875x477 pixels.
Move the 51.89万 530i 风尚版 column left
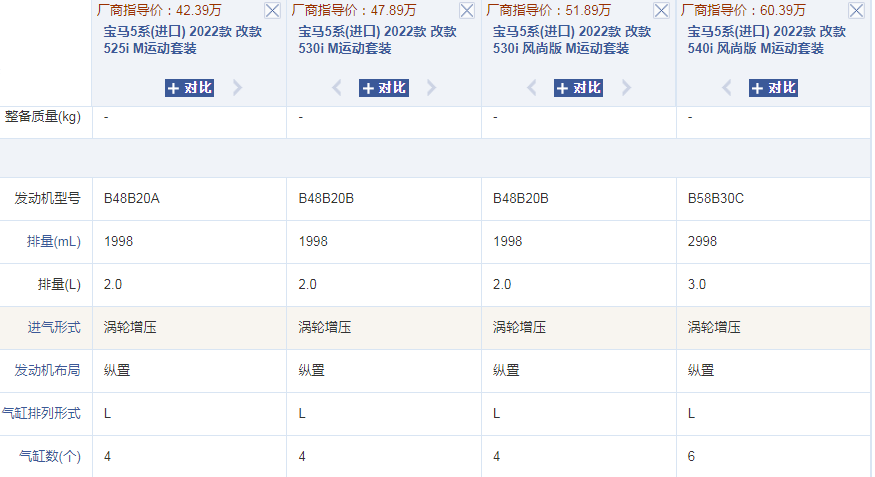tap(533, 88)
